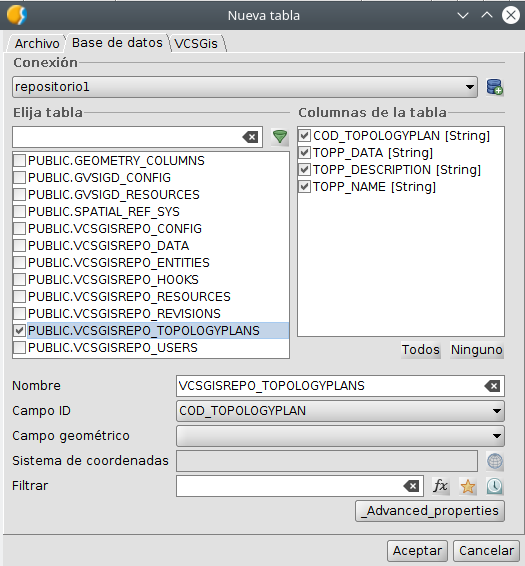Clear the Filtrar field contents
The height and width of the screenshot is (566, 525).
411,486
